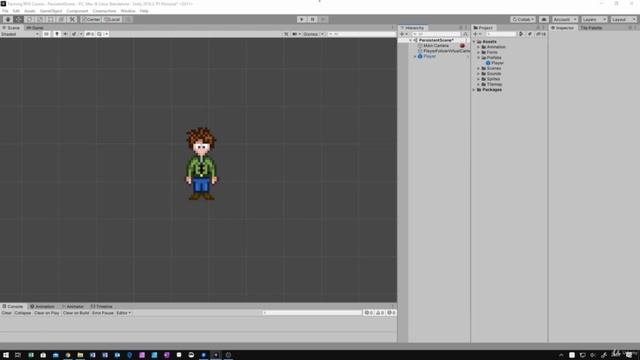Viewport: 640px width, 360px height.
Task: Open the Shaded draw mode dropdown
Action: click(20, 34)
